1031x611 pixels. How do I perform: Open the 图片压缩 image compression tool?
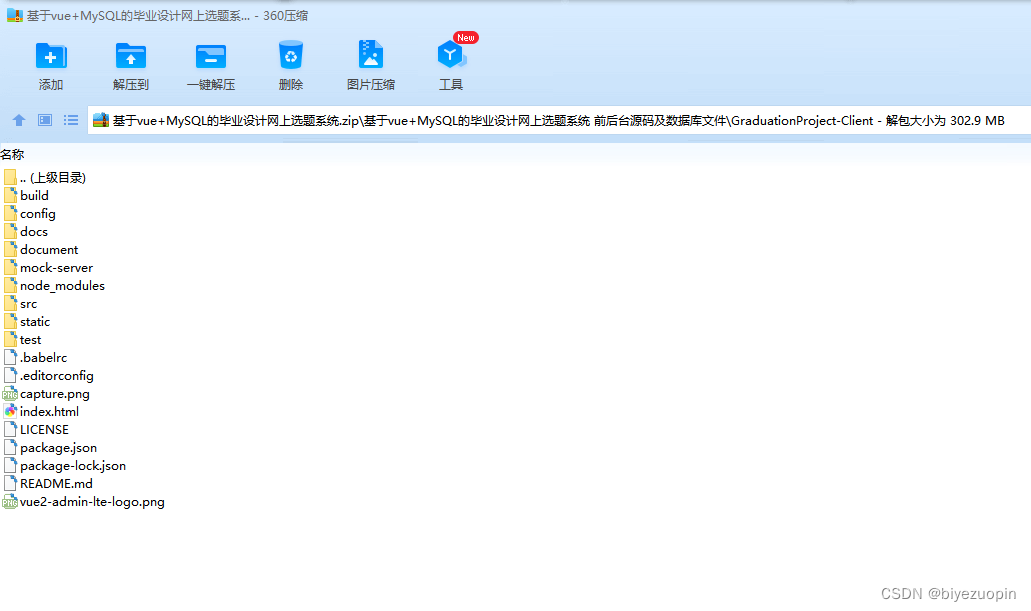371,55
